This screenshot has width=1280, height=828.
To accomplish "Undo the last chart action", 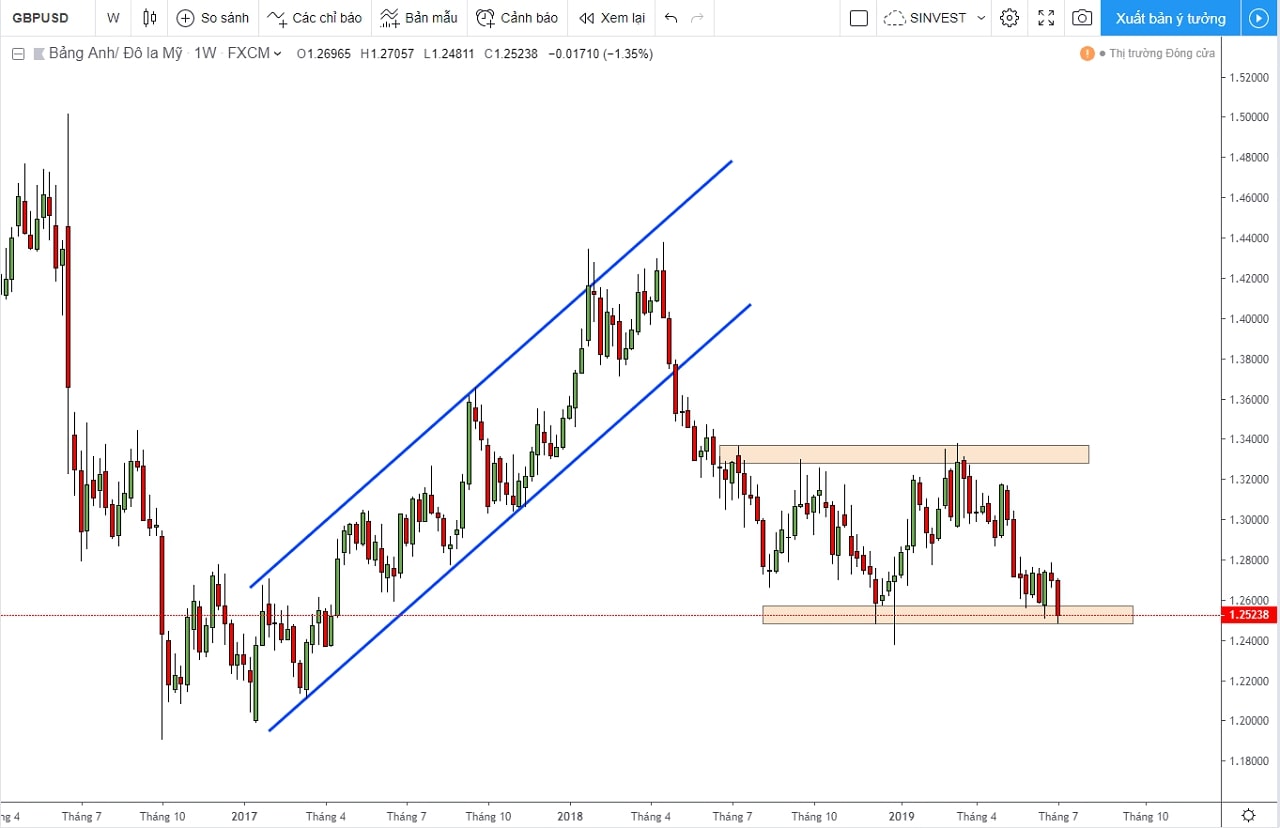I will click(671, 18).
